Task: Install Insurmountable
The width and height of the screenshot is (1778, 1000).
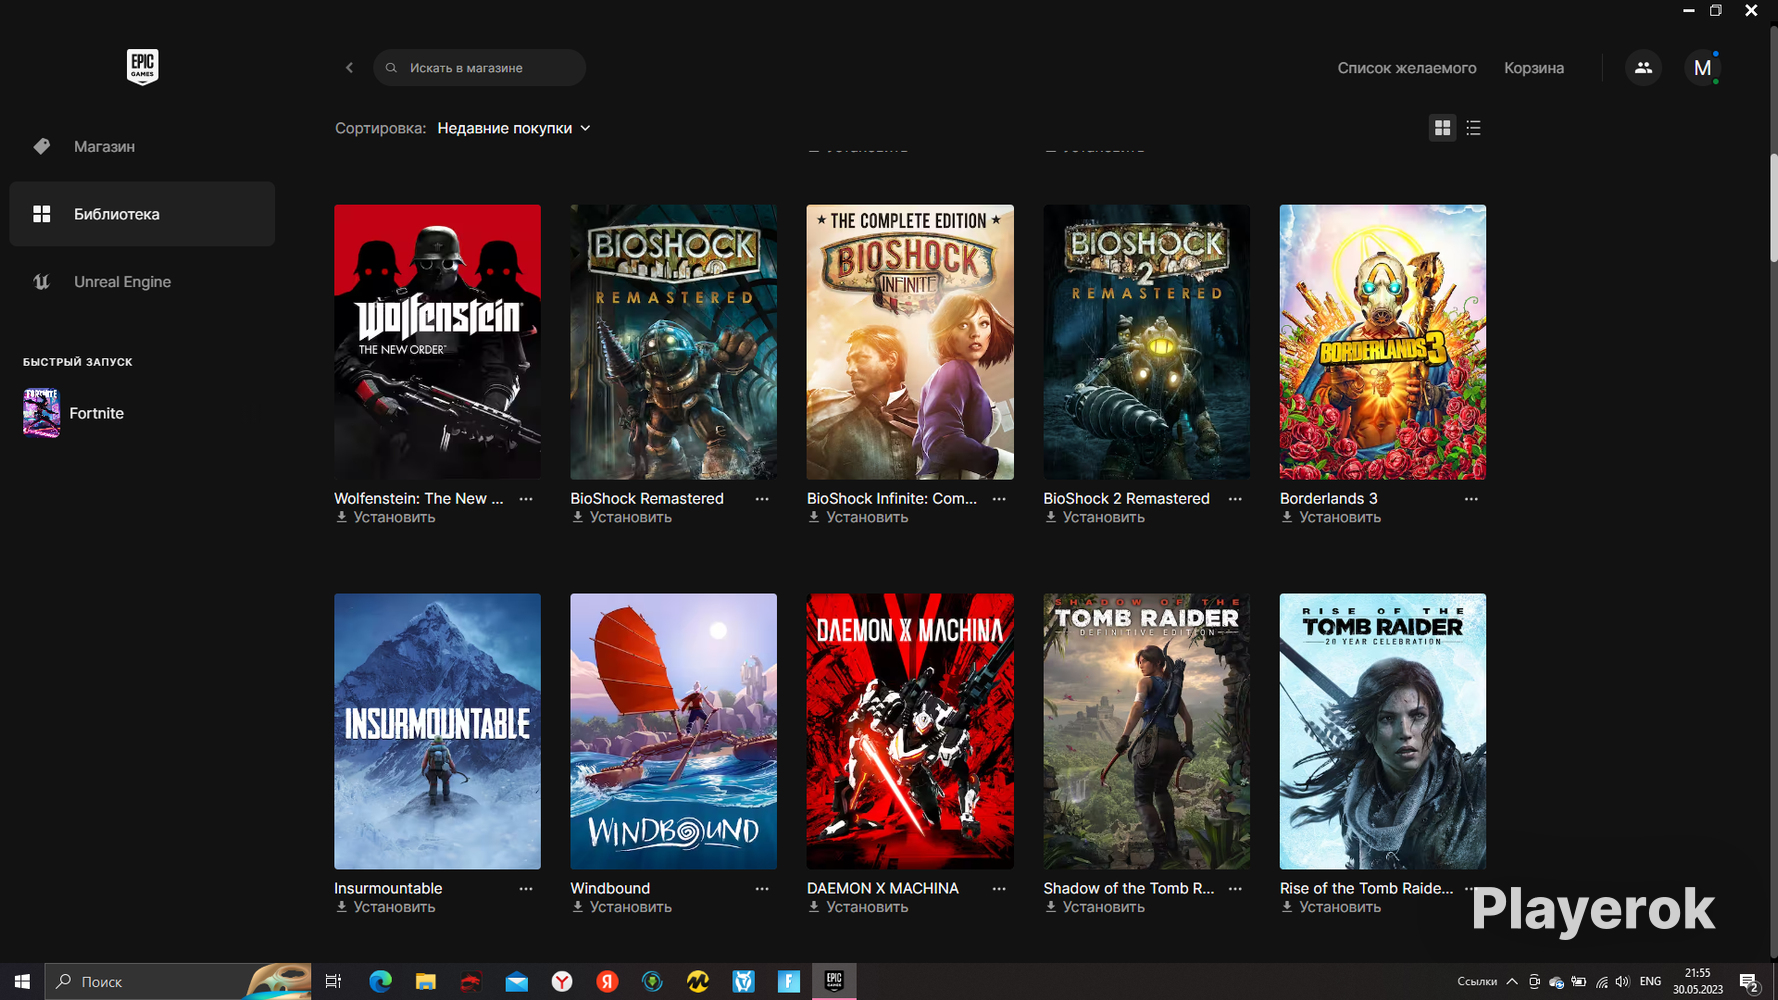Action: (x=386, y=908)
